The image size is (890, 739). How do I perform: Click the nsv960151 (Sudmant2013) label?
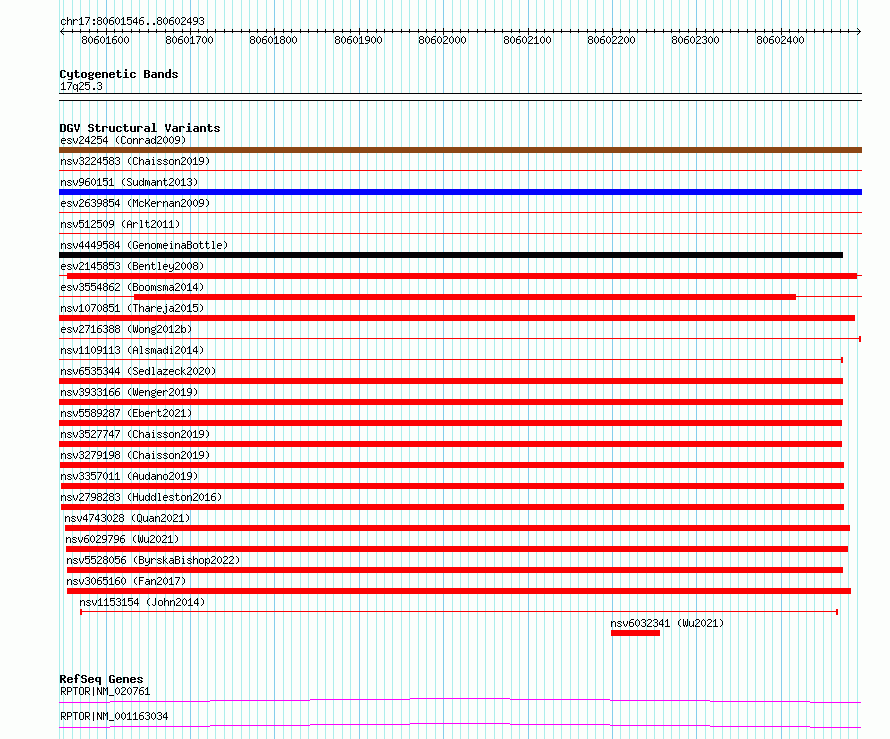click(129, 182)
